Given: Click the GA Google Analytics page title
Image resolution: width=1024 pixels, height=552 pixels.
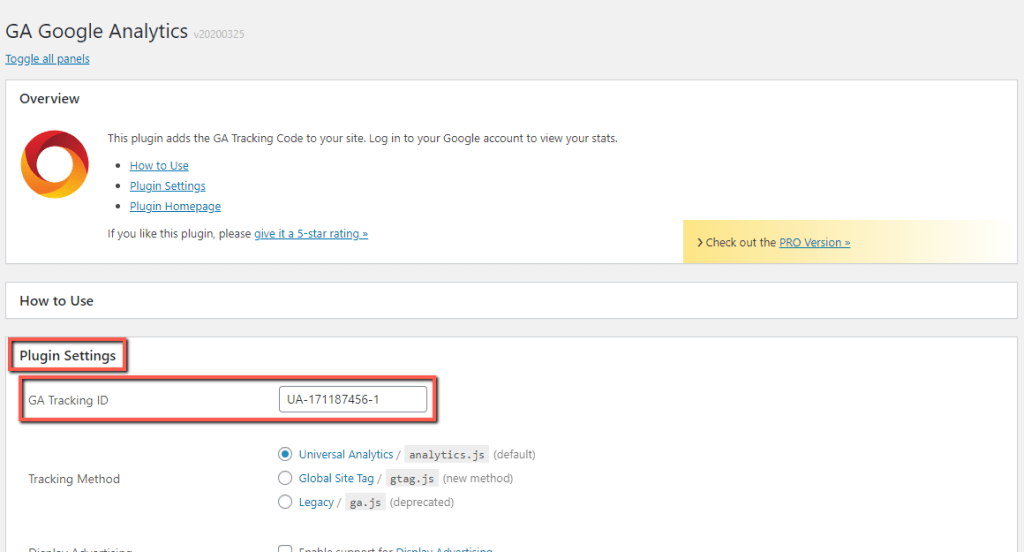Looking at the screenshot, I should coord(97,31).
